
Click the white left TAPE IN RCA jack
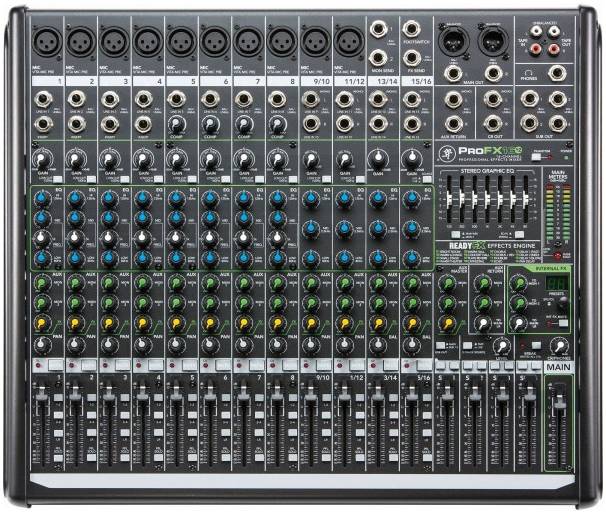(x=536, y=31)
